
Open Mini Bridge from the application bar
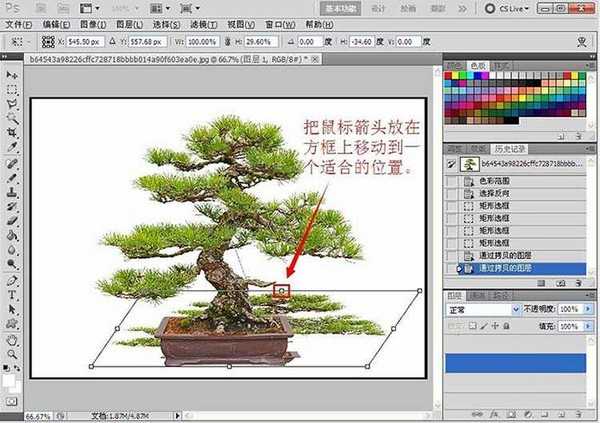(x=62, y=8)
